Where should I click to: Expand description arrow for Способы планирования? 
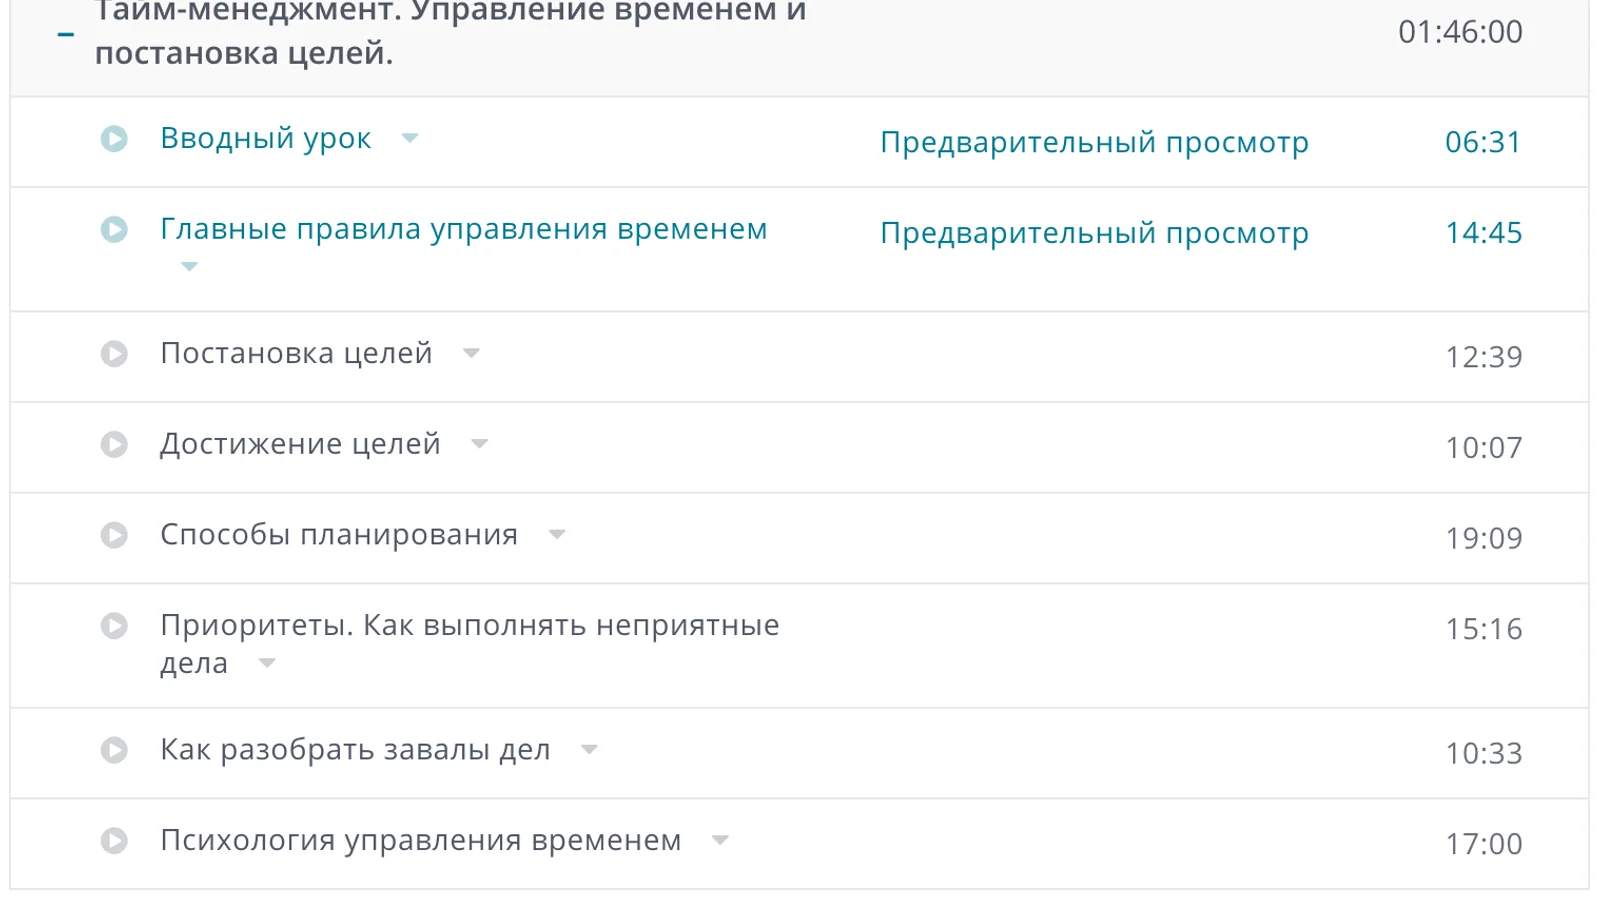tap(557, 535)
